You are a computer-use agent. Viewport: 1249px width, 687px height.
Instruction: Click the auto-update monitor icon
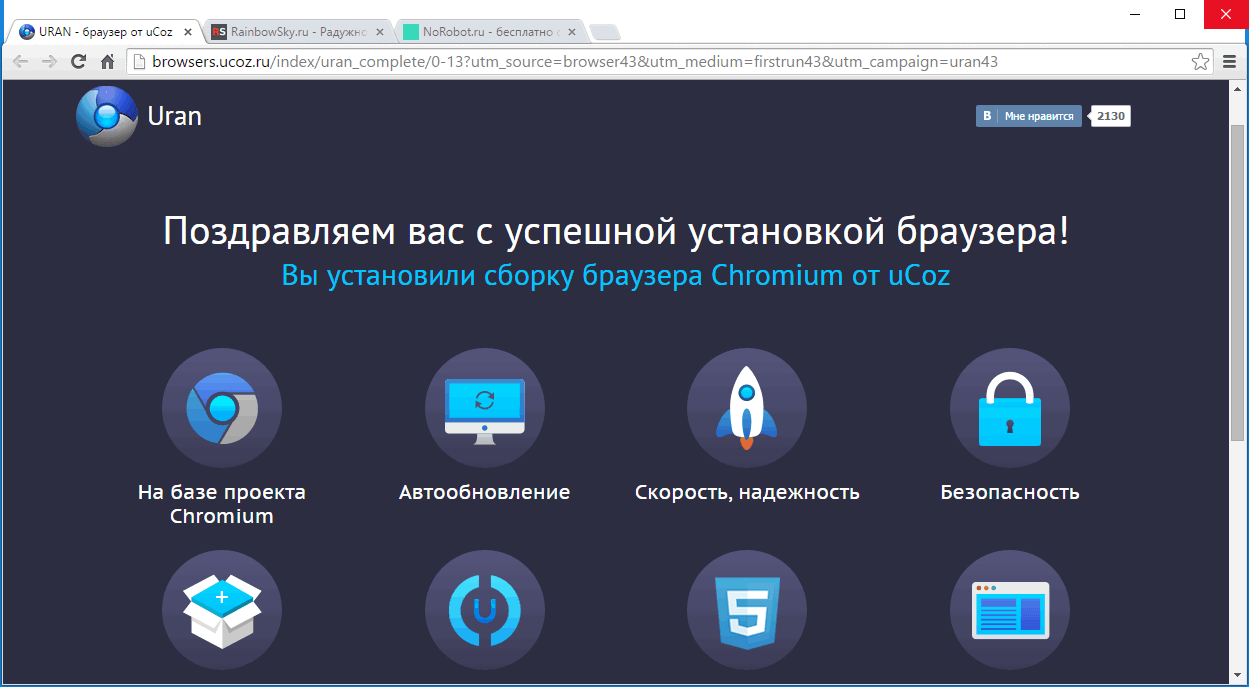point(485,408)
